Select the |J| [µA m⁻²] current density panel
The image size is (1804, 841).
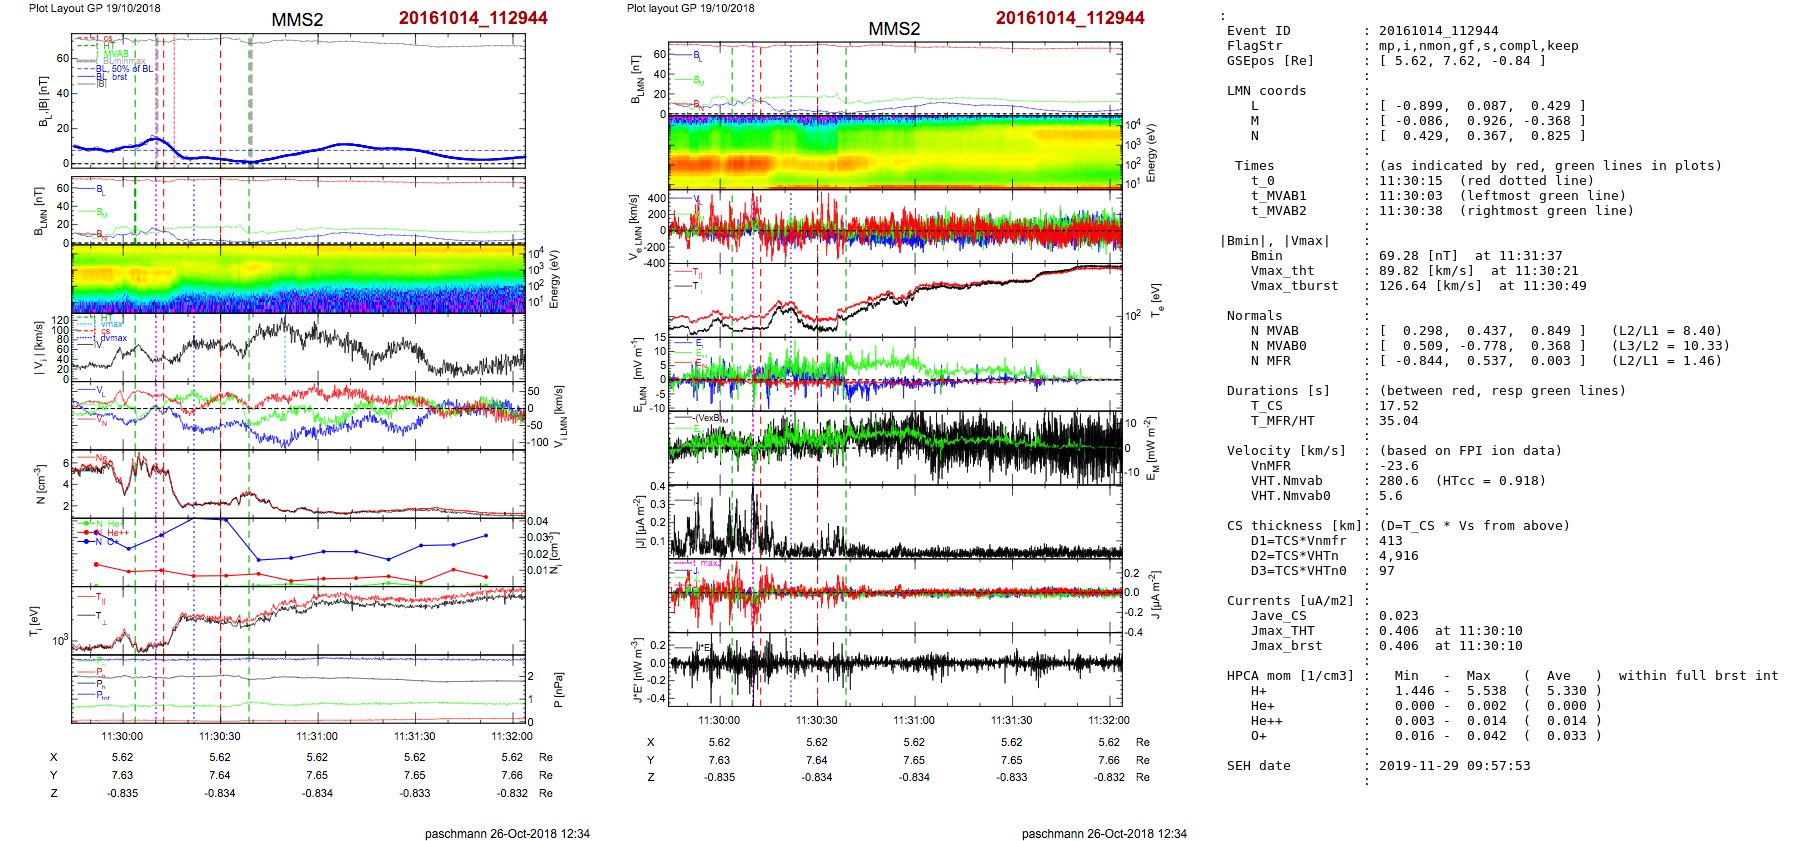point(895,522)
